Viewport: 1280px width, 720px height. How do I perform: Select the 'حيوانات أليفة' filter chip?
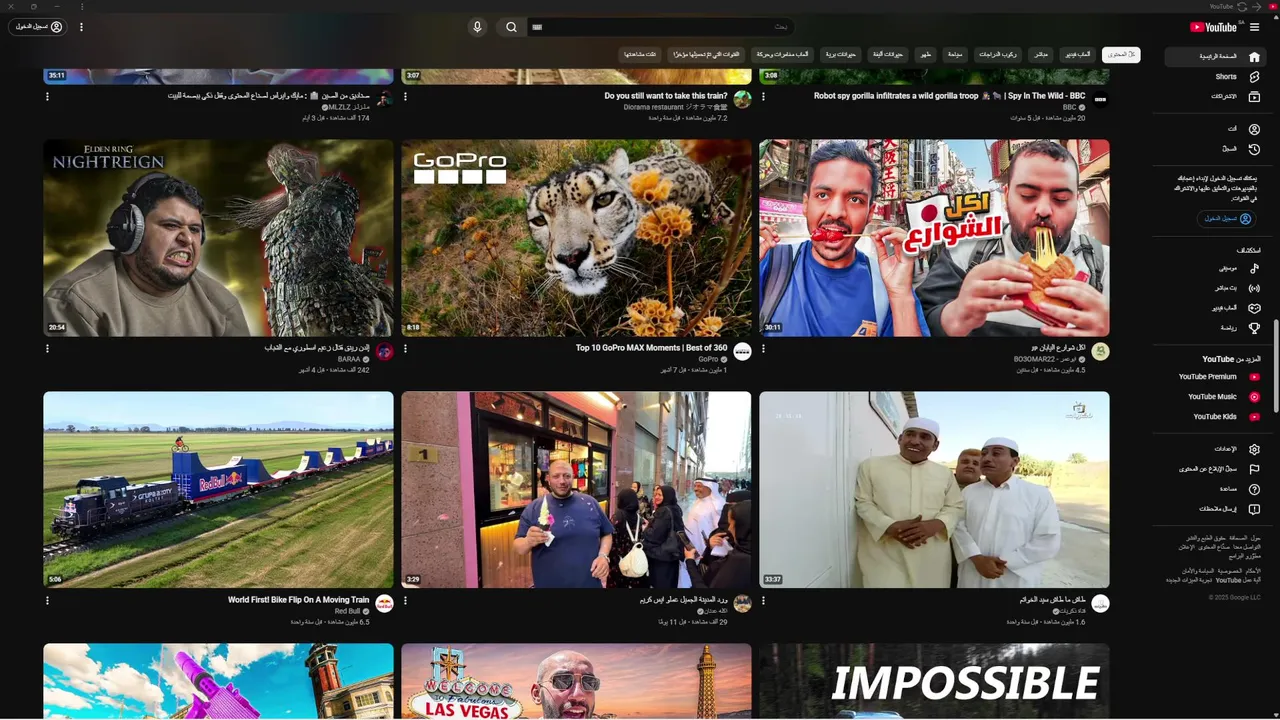888,54
